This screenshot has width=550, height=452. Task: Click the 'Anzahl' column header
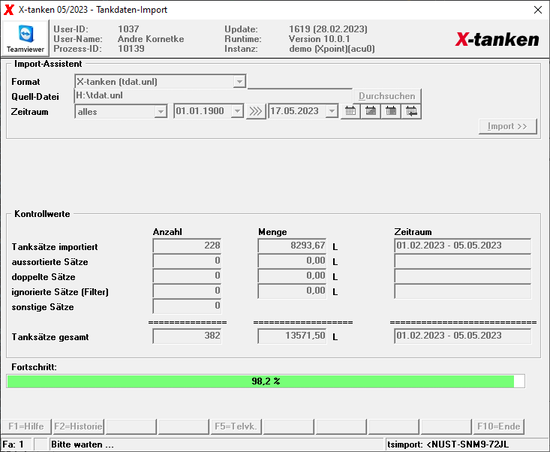click(167, 232)
